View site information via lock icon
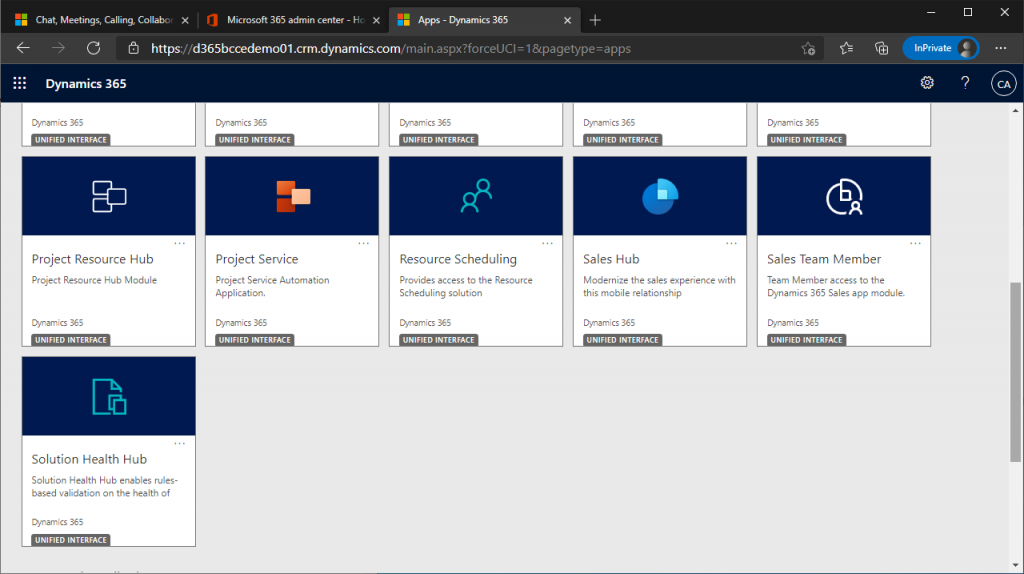1024x574 pixels. [x=133, y=48]
